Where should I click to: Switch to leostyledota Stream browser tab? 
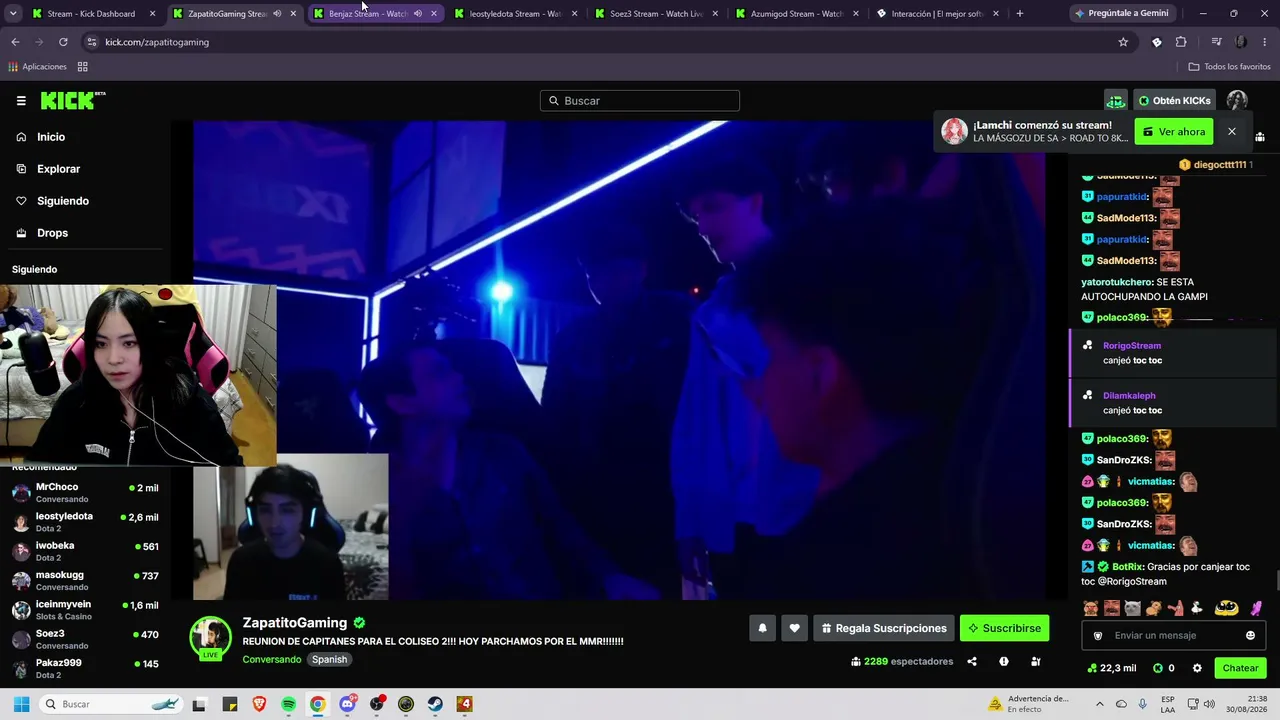[515, 14]
